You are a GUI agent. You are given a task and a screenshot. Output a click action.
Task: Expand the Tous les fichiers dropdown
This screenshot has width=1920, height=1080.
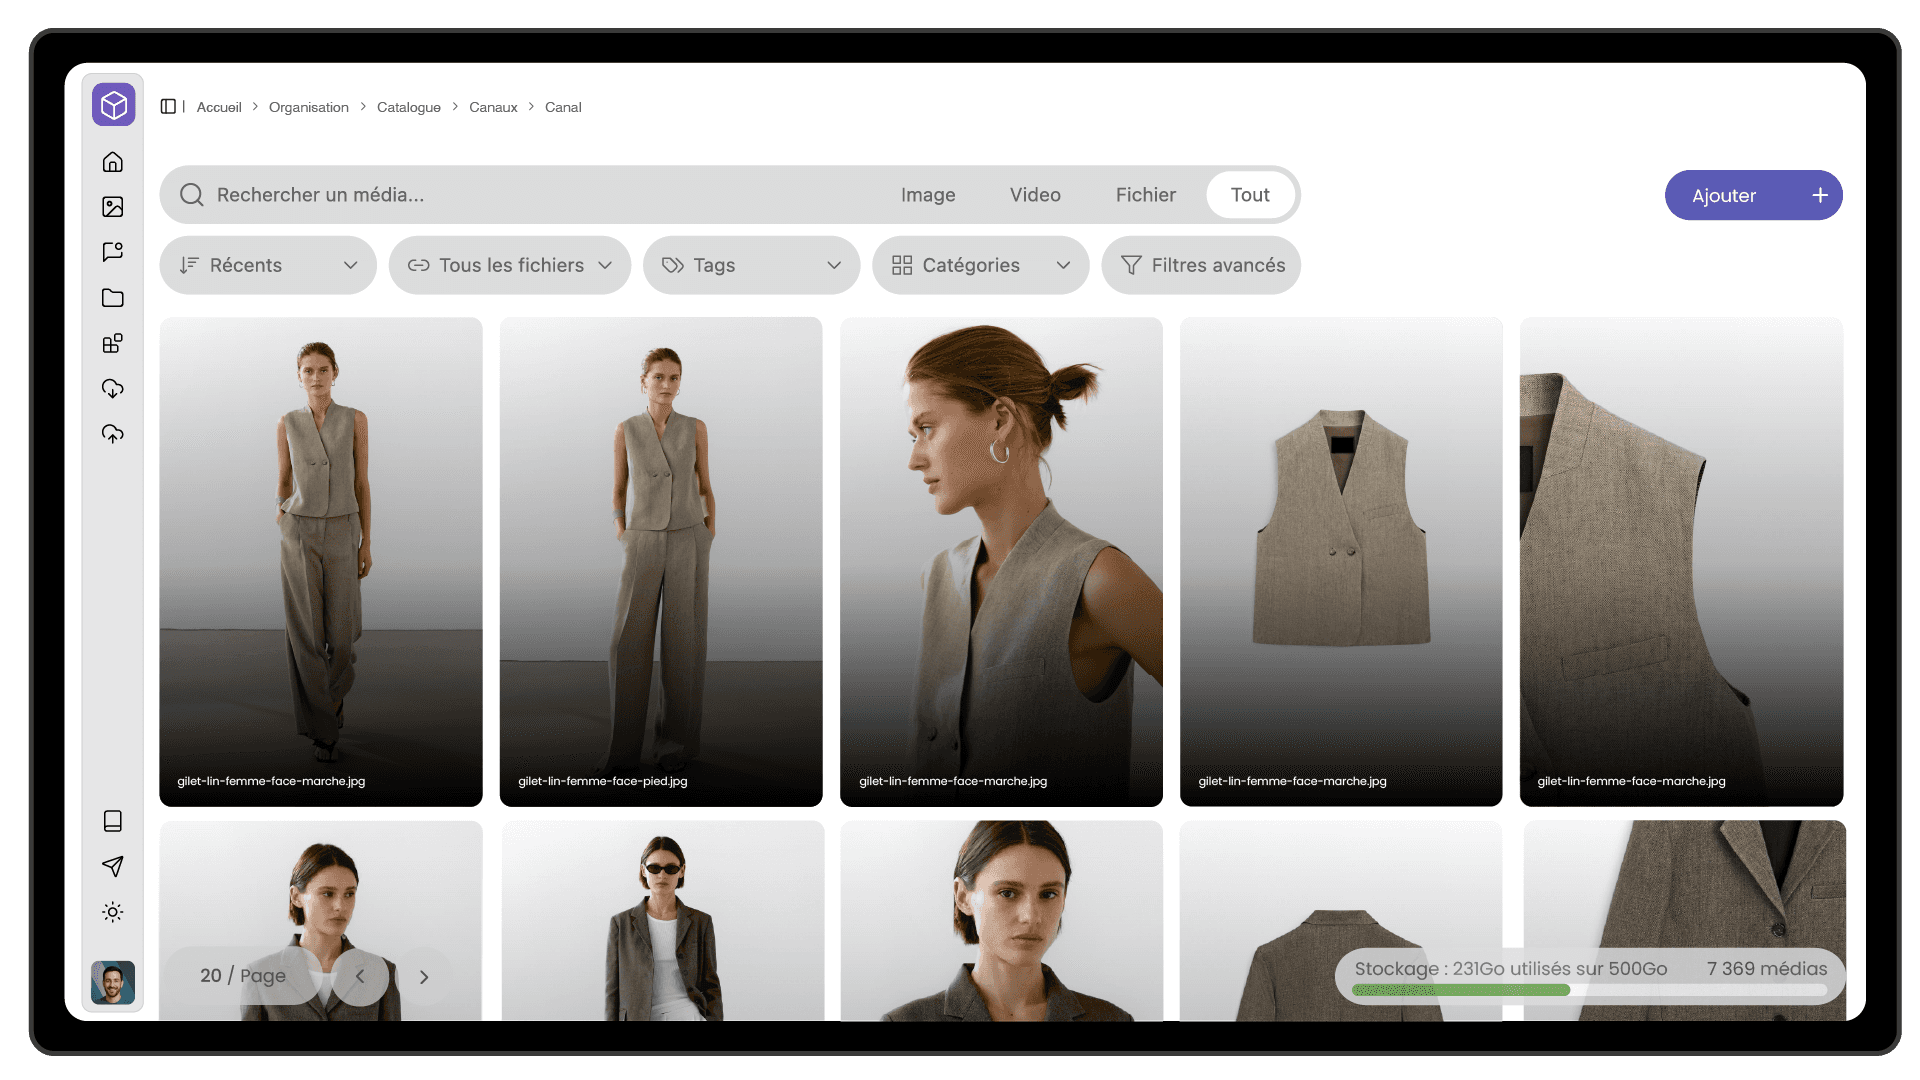510,265
